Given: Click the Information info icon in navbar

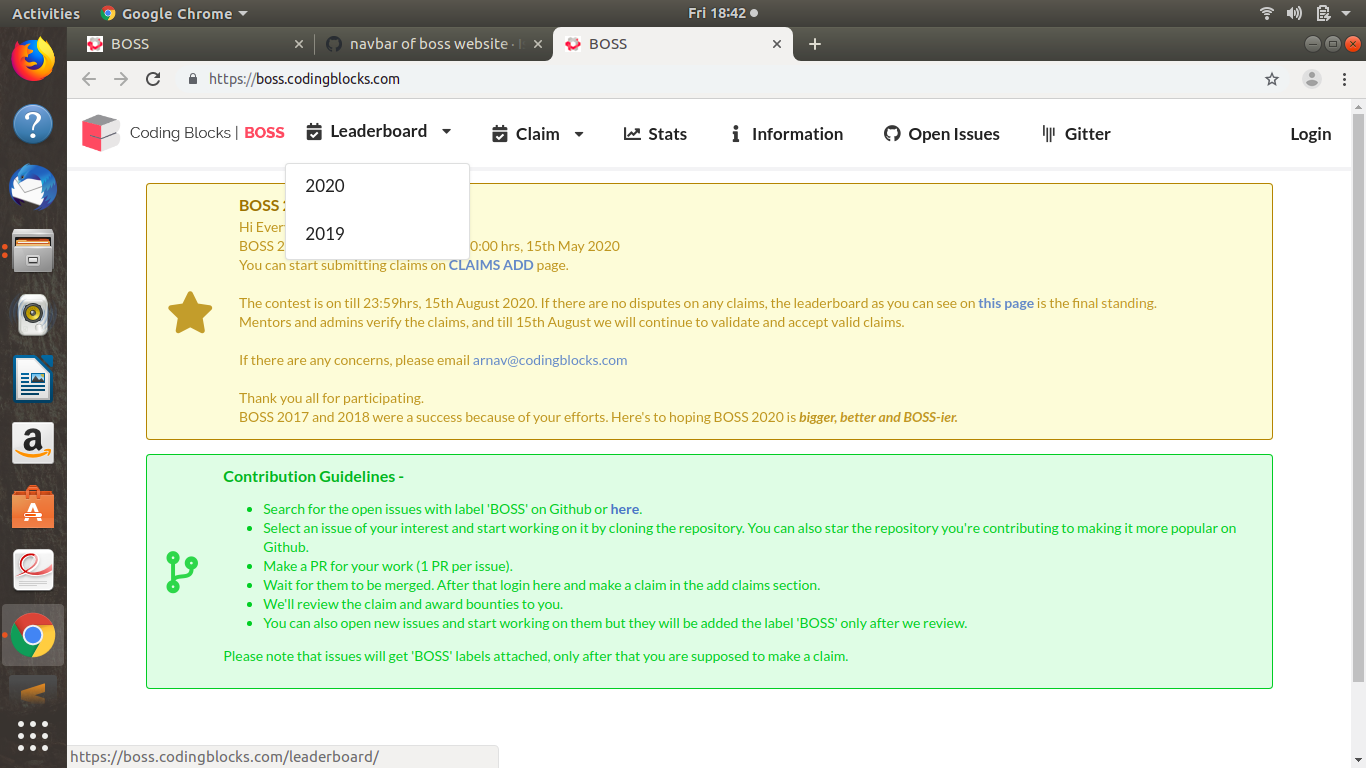Looking at the screenshot, I should (x=736, y=133).
